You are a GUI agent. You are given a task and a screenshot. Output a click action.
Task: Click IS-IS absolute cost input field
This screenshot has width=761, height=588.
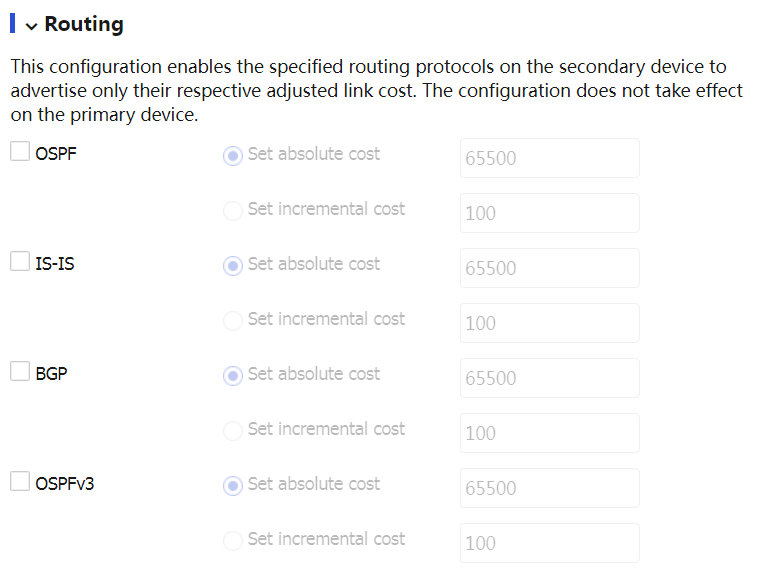tap(549, 268)
